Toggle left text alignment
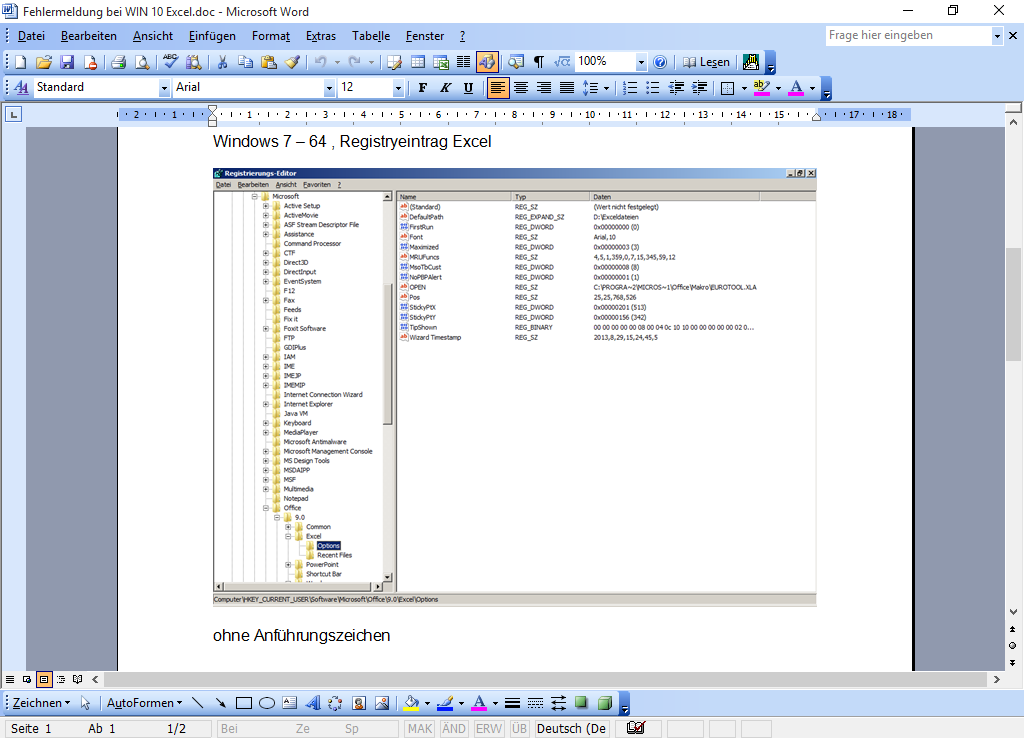1024x738 pixels. pyautogui.click(x=498, y=88)
